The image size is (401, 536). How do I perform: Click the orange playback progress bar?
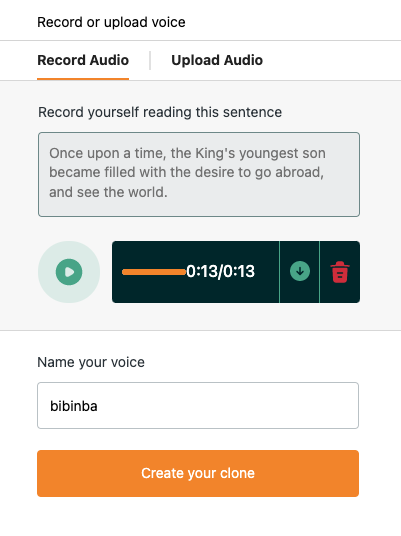[x=154, y=272]
